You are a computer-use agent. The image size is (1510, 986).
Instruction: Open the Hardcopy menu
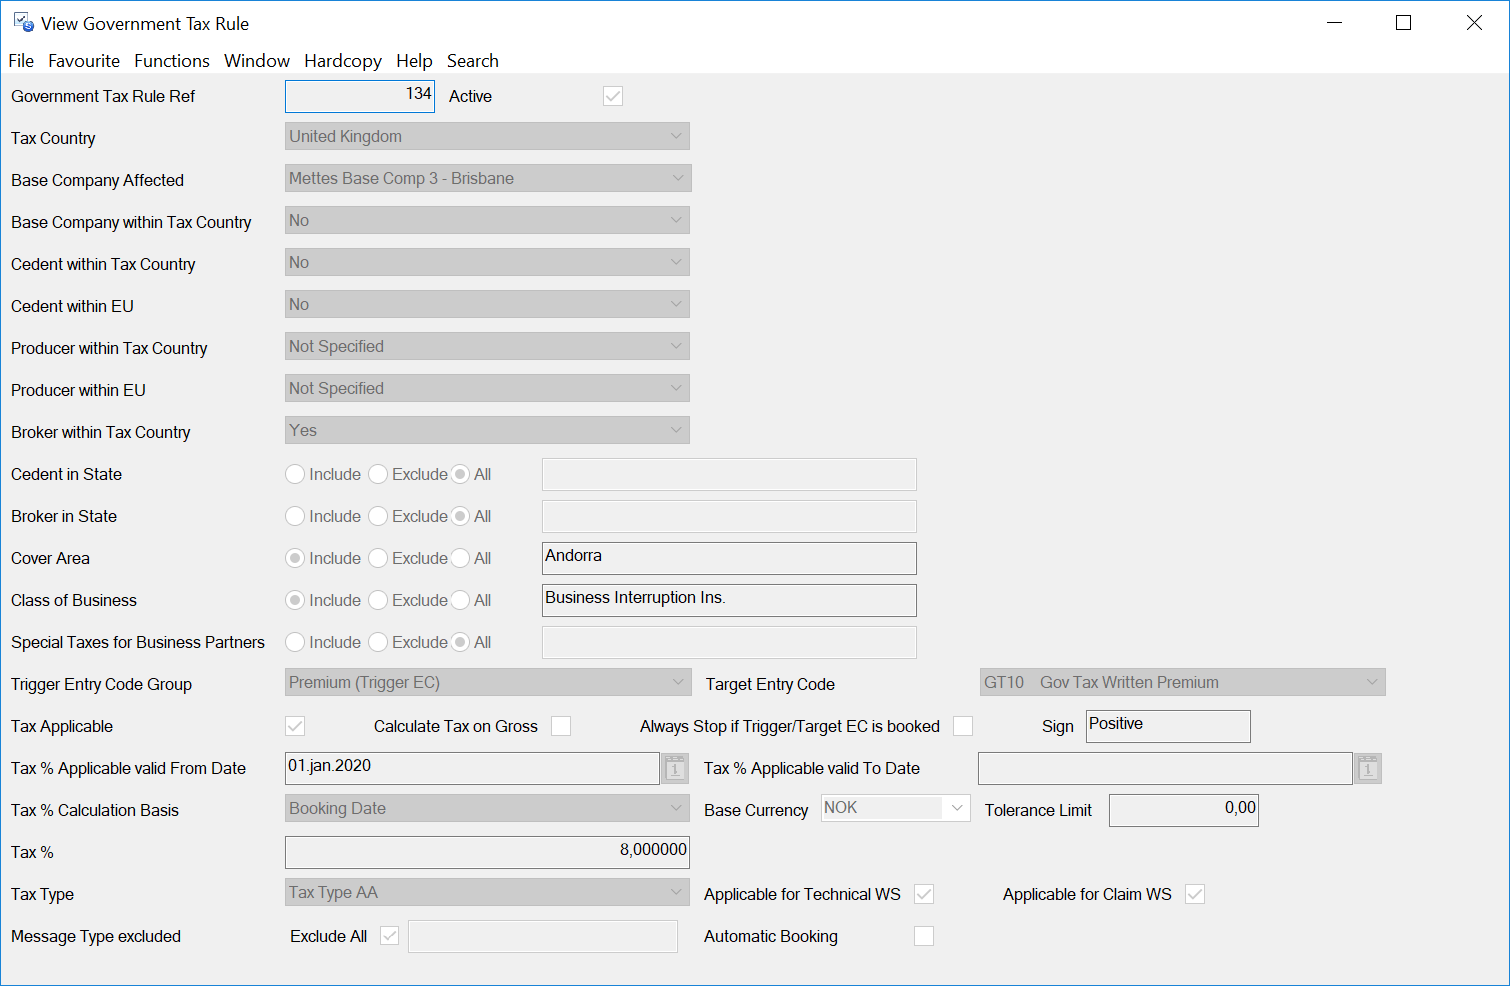click(x=343, y=61)
